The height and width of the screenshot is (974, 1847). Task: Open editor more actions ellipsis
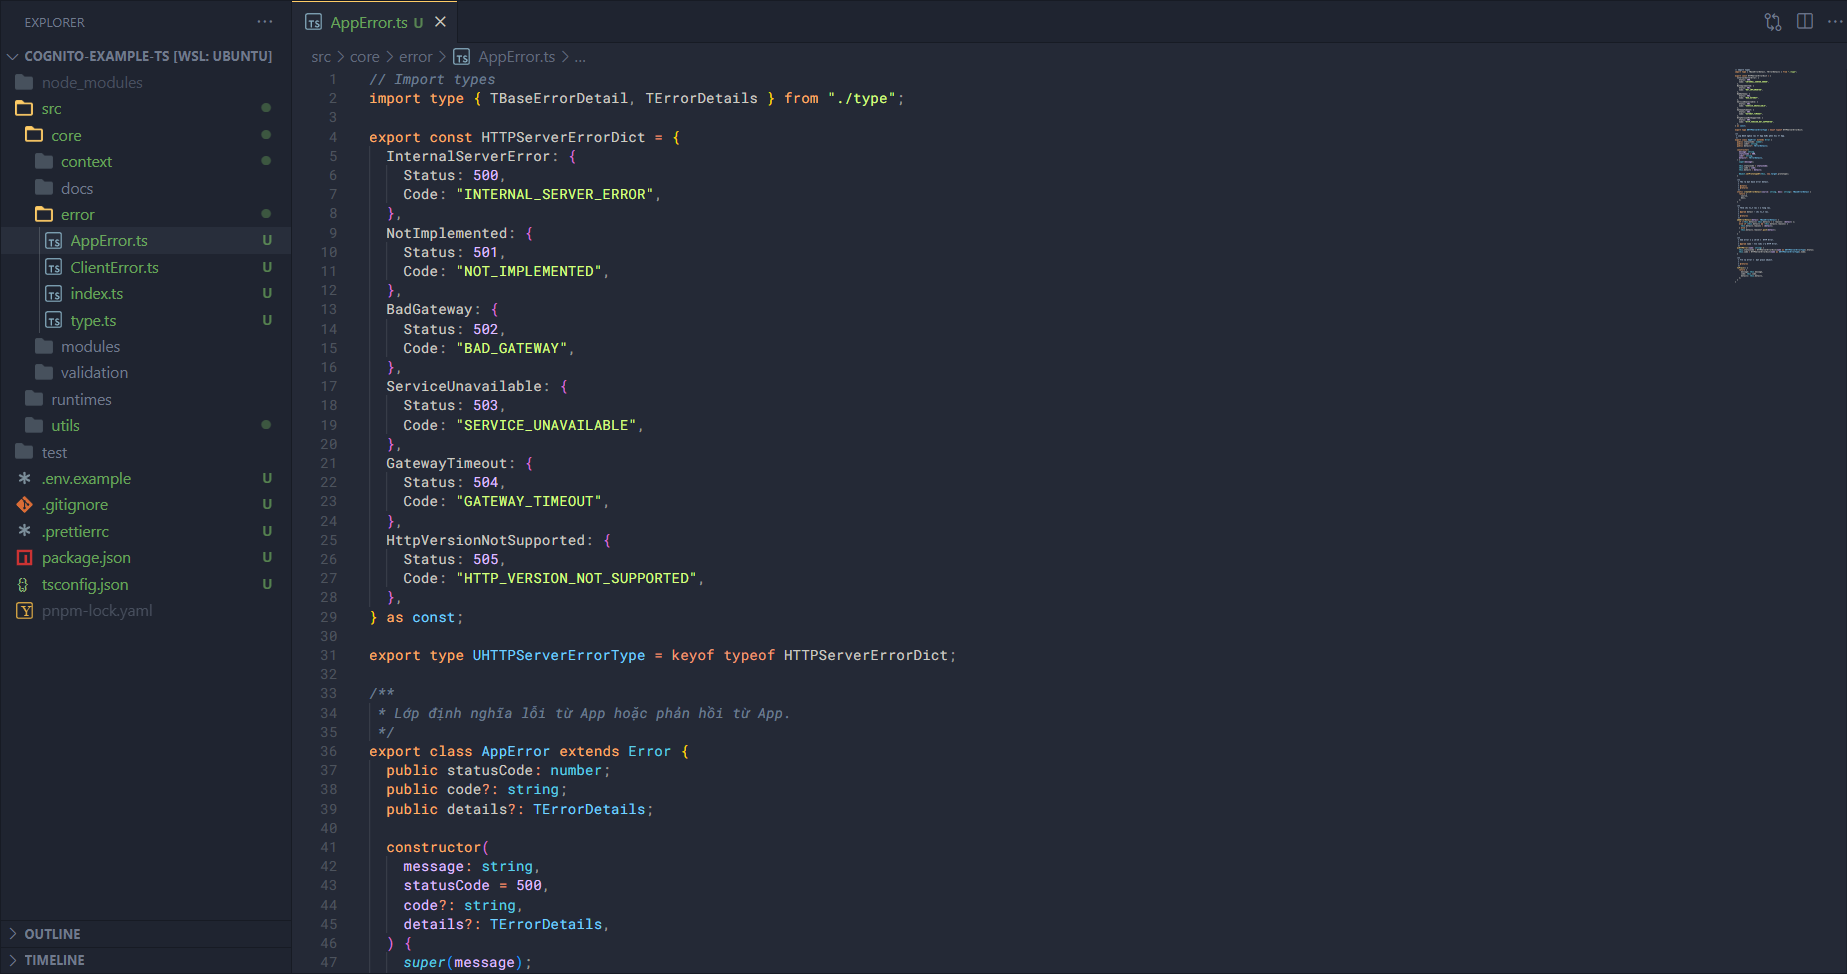click(x=1834, y=22)
